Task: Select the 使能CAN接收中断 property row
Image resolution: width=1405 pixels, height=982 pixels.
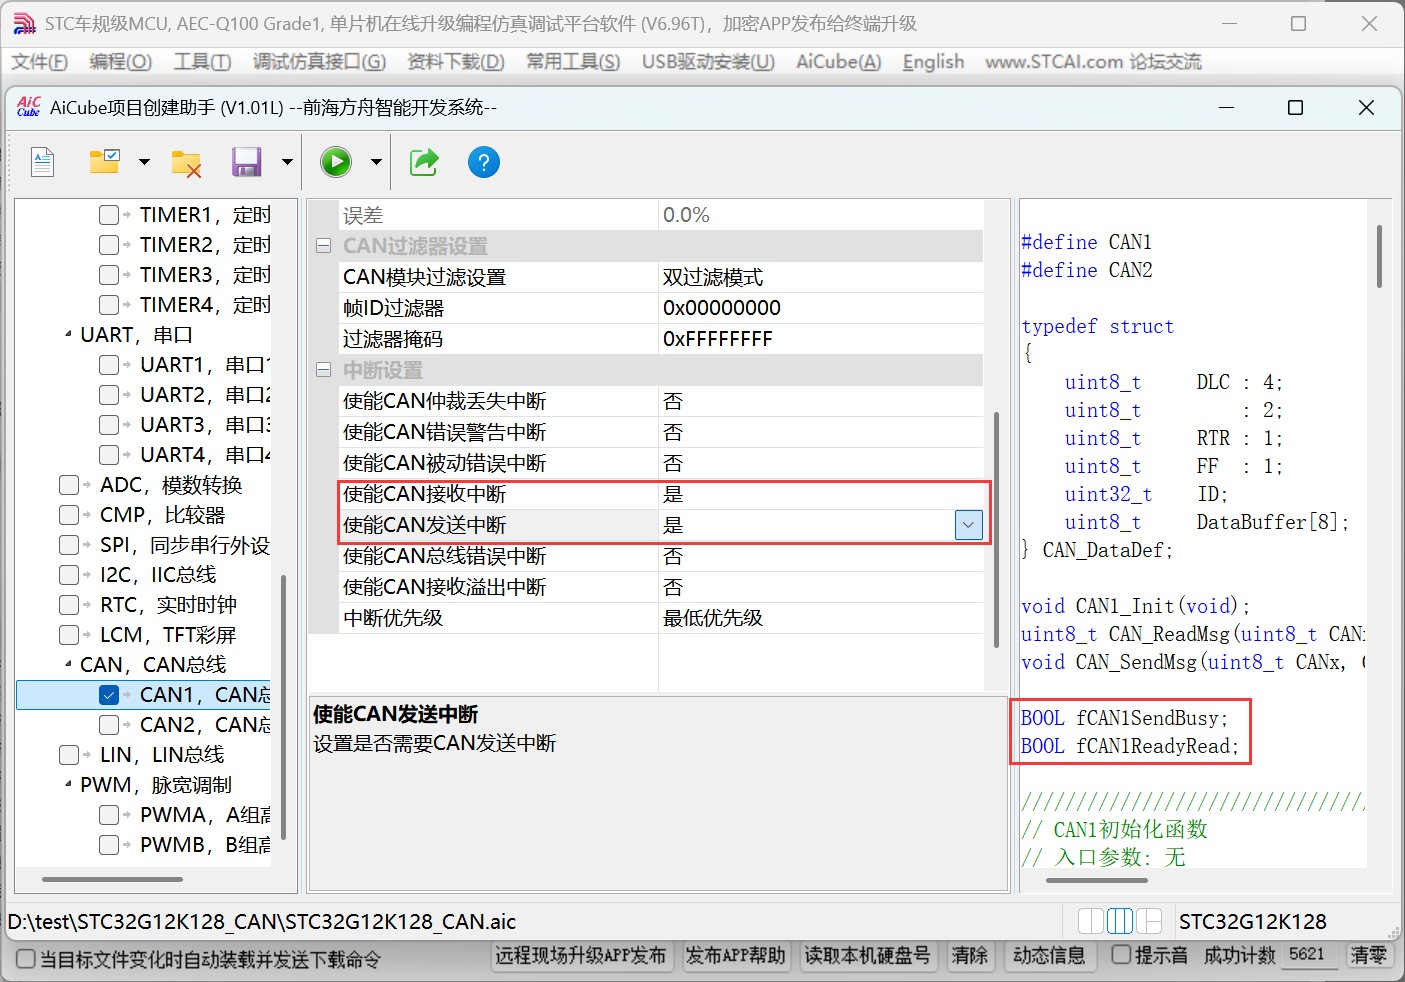Action: point(662,494)
